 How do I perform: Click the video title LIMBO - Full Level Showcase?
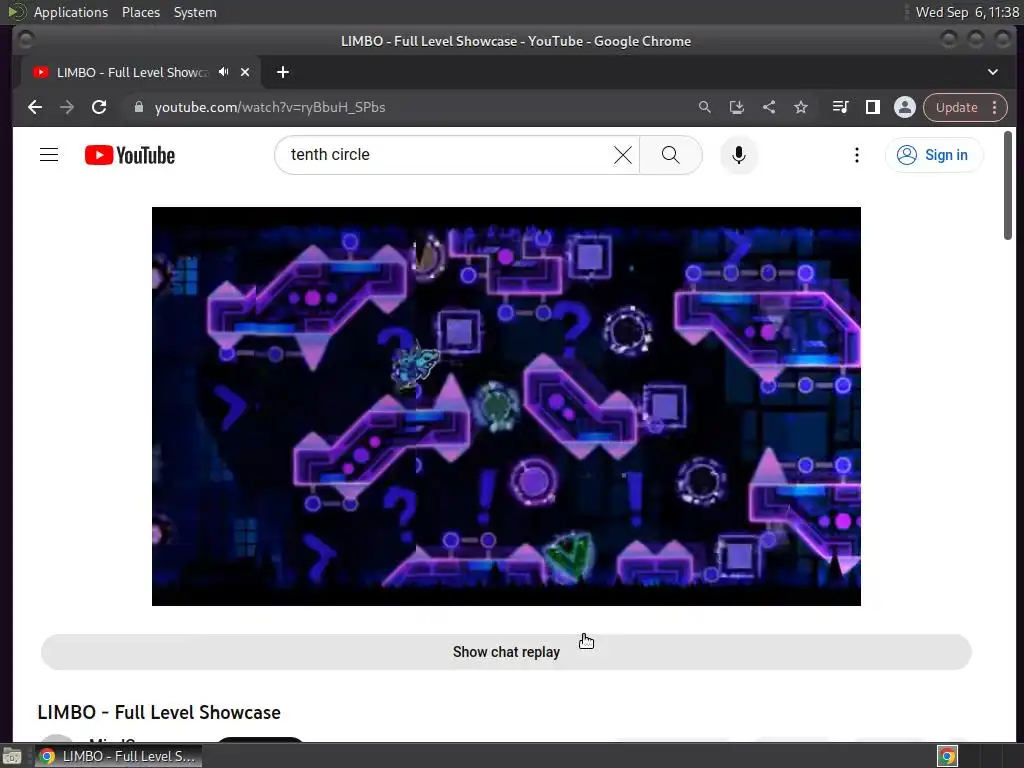tap(159, 712)
